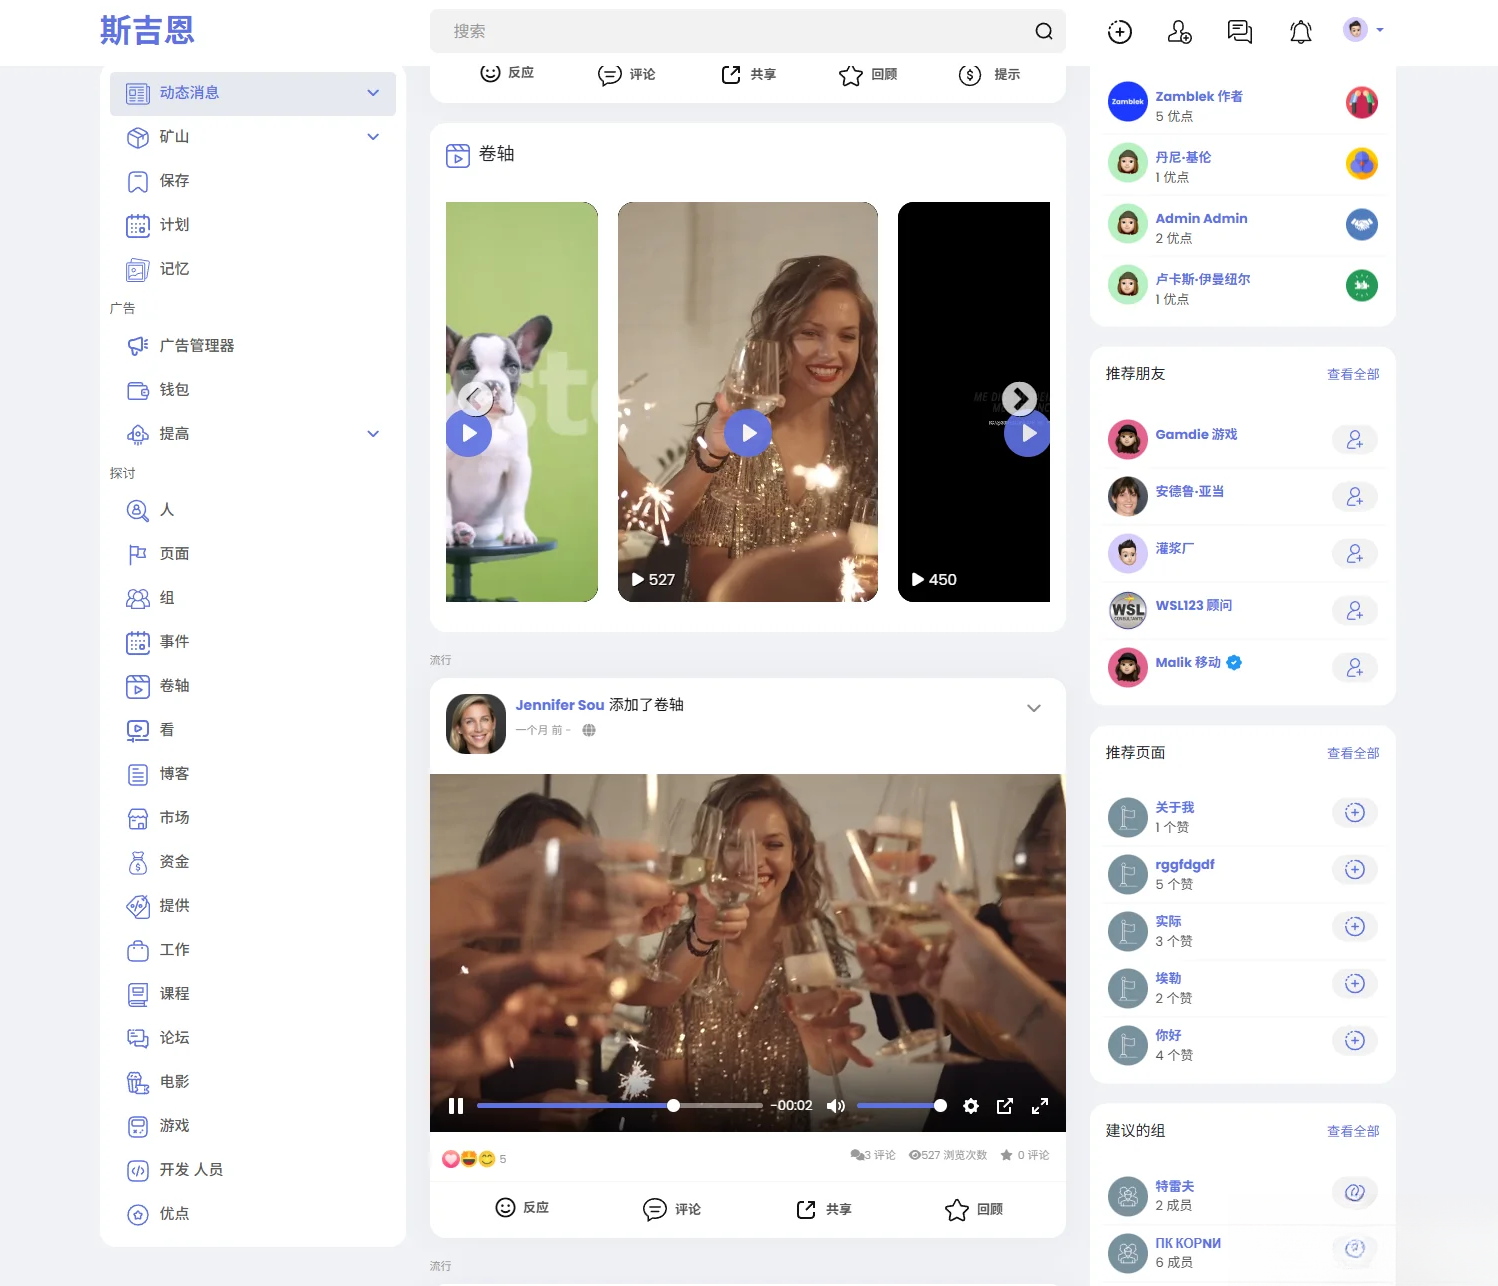Open the 共享 (share) option on the post
This screenshot has width=1498, height=1286.
(x=822, y=1209)
